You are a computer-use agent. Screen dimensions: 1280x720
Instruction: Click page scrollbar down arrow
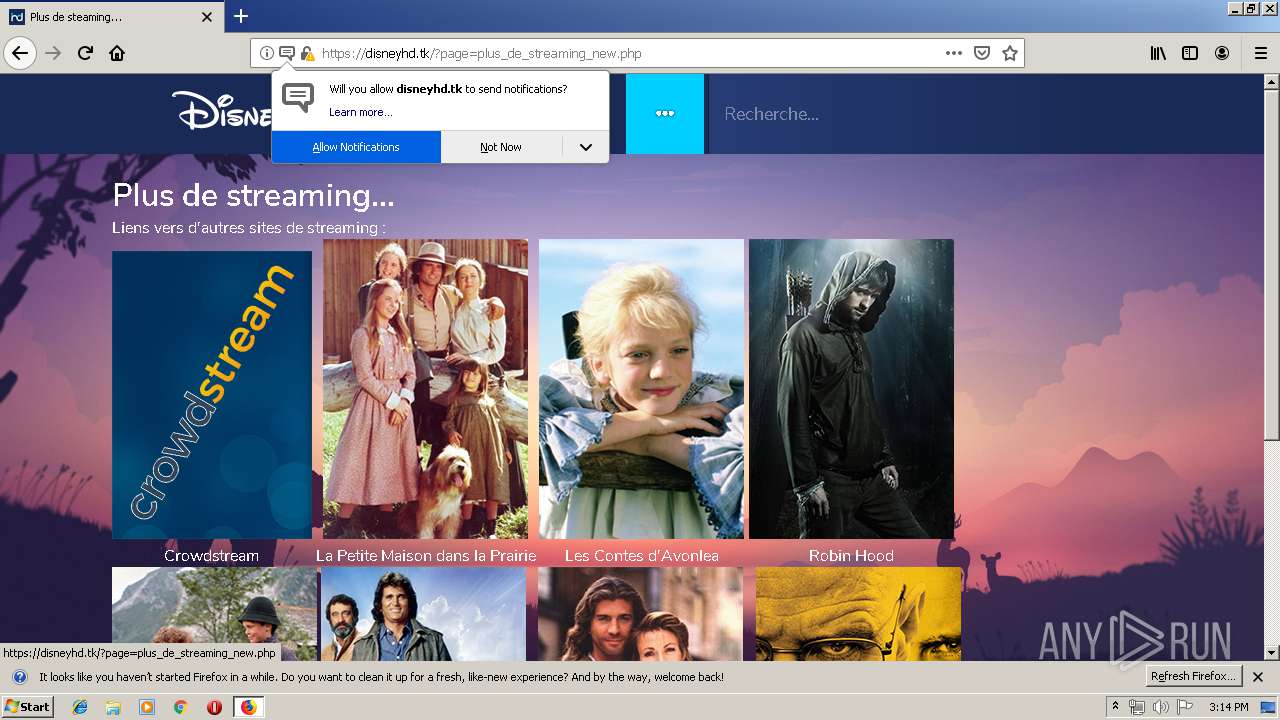[x=1272, y=653]
